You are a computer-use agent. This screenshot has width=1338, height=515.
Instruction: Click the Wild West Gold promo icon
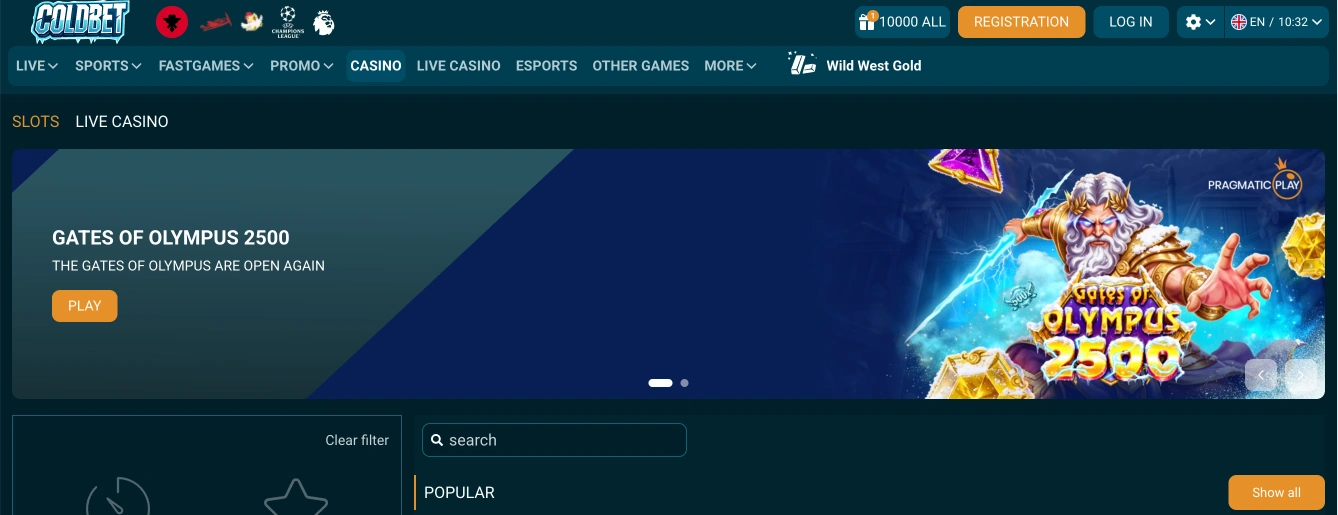(802, 65)
